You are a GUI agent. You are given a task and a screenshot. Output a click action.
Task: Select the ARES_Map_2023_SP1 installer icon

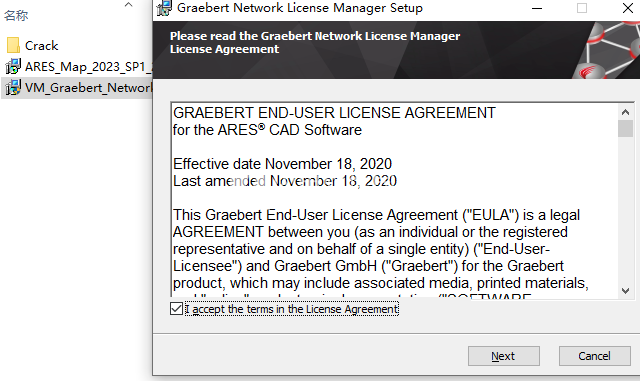(13, 66)
